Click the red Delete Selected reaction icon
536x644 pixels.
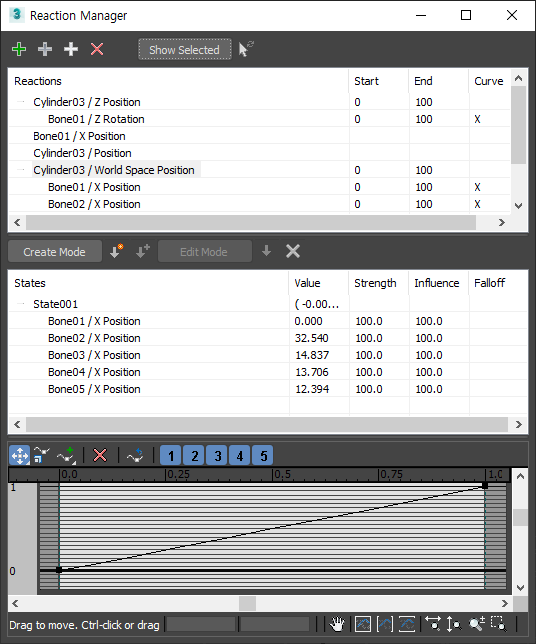click(97, 49)
